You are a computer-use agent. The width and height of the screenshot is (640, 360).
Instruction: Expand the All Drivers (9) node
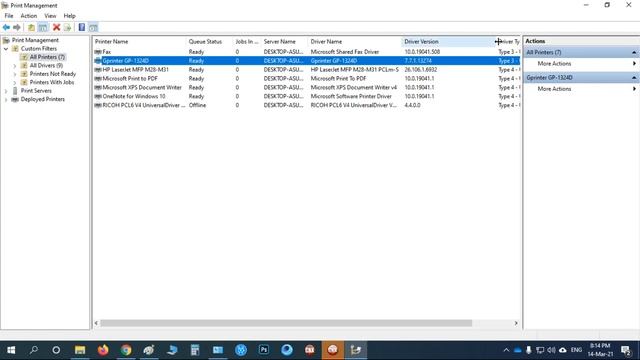15,66
